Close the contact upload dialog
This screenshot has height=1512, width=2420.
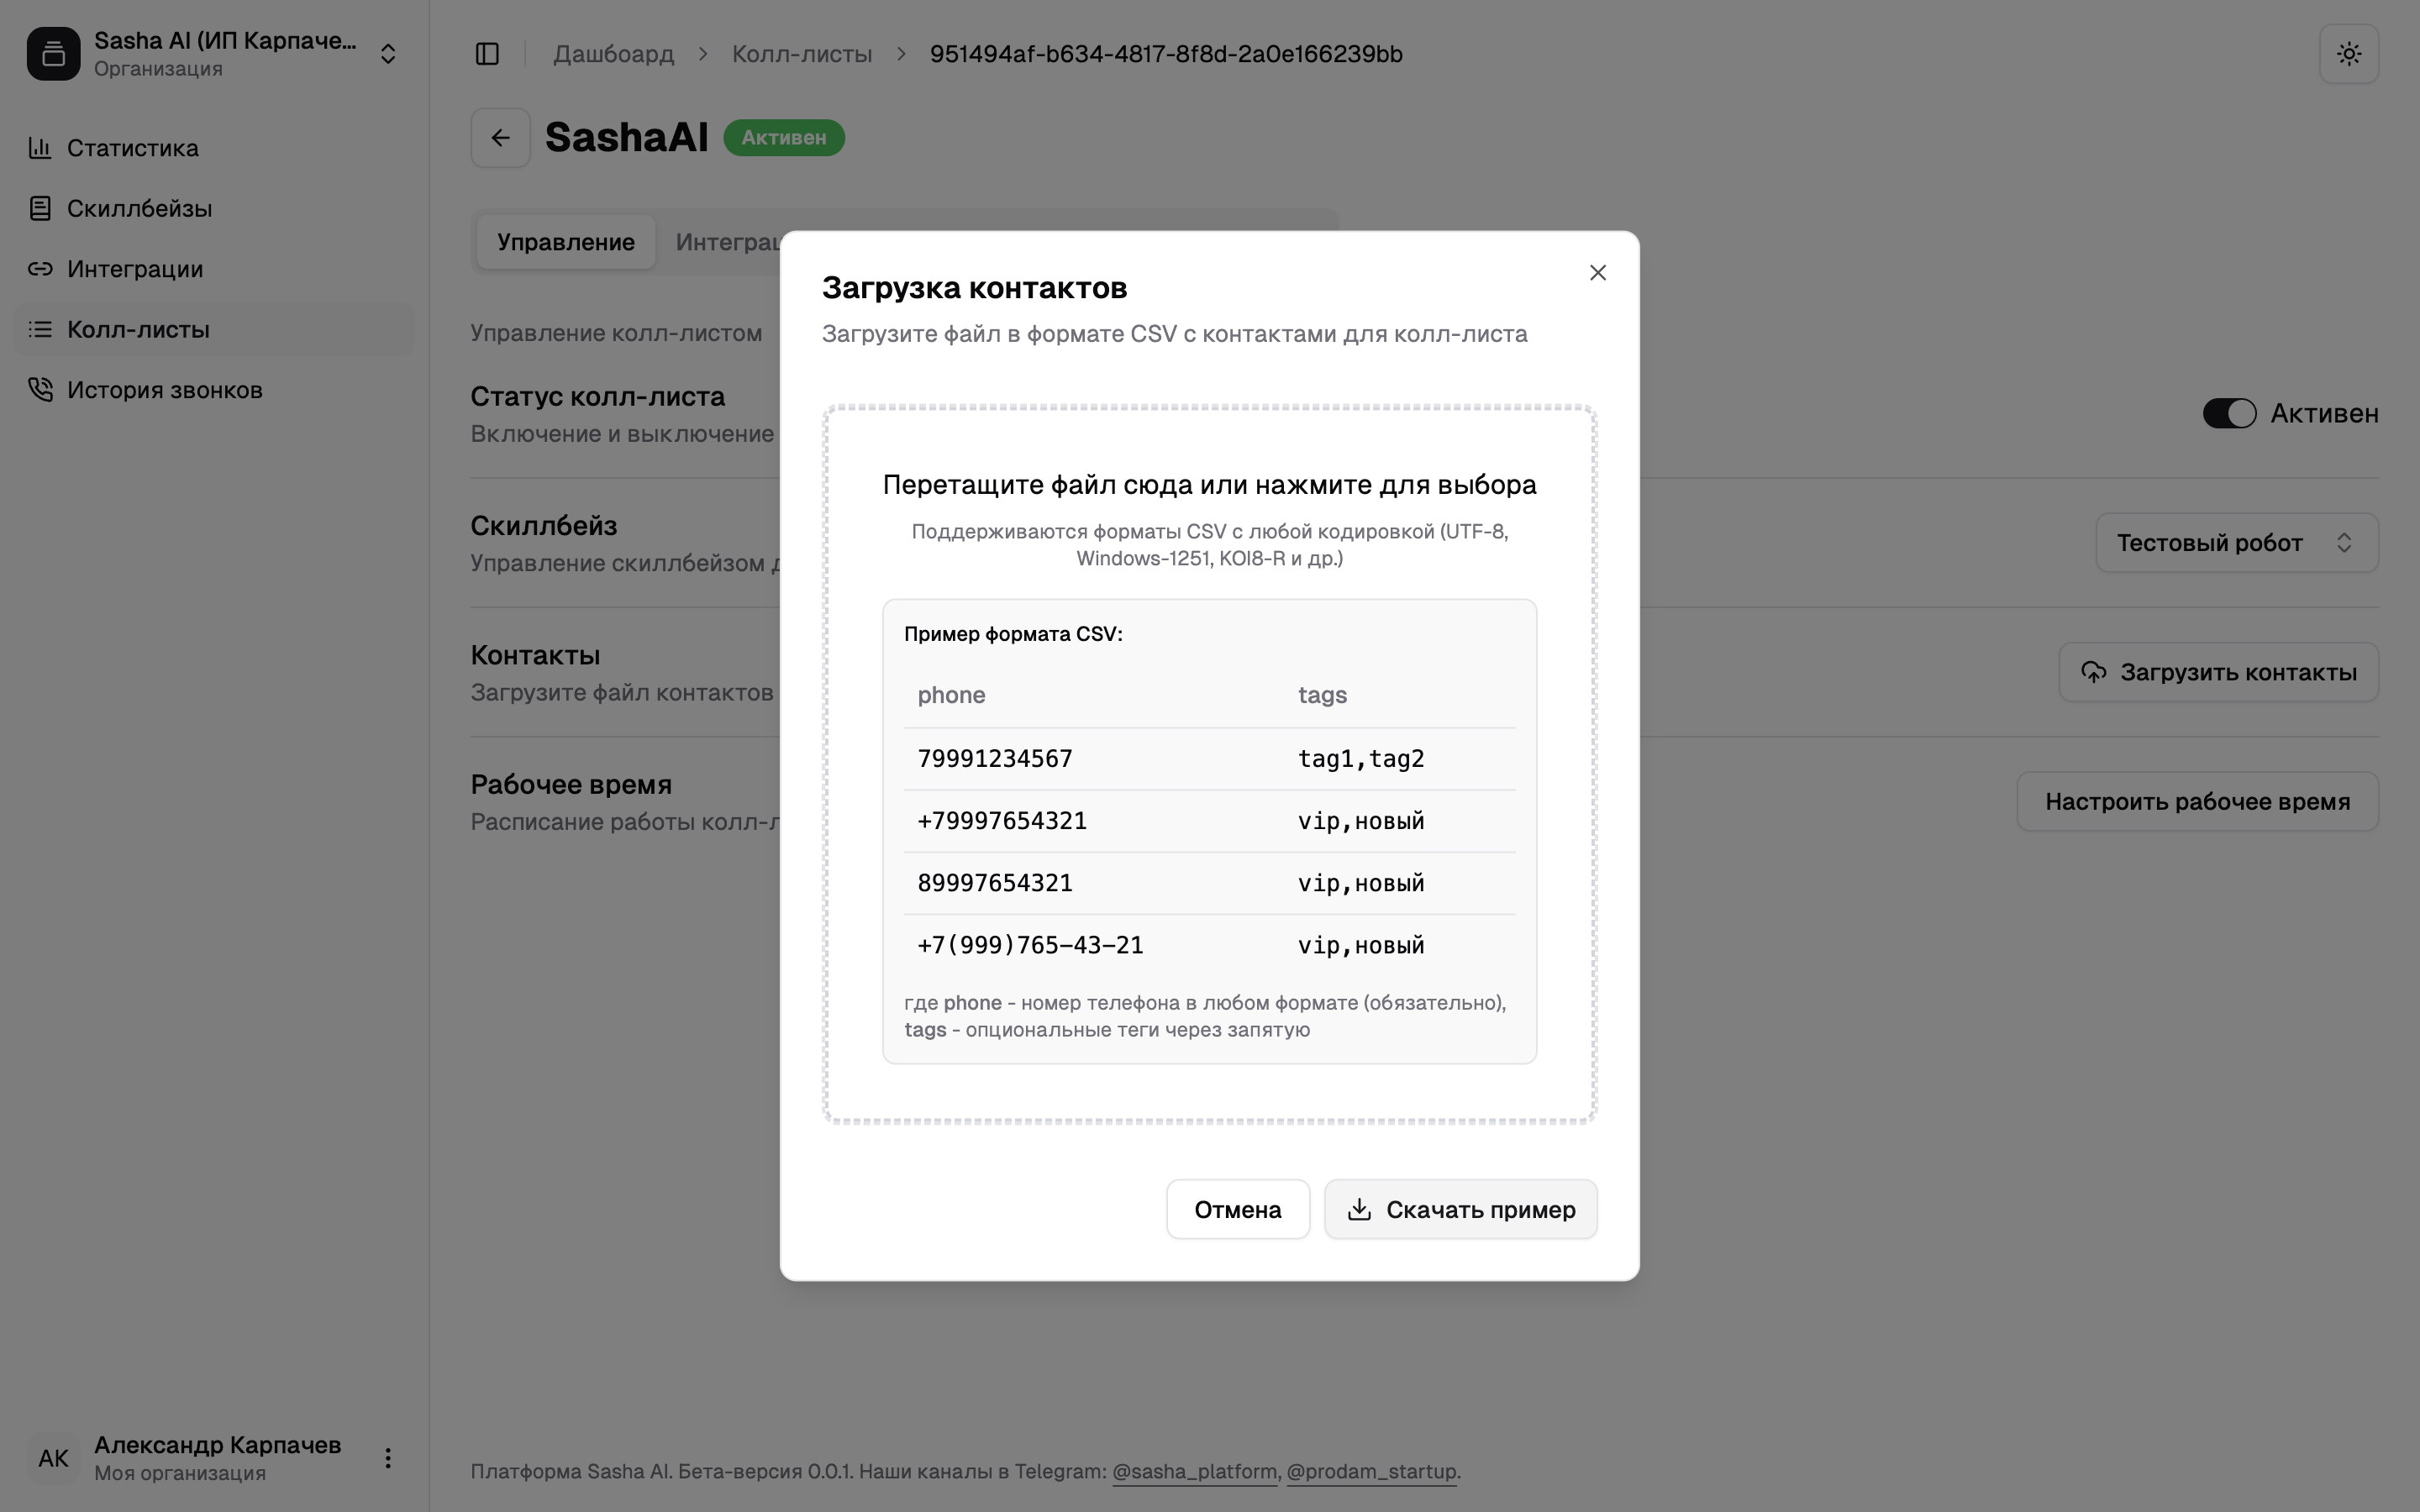coord(1597,273)
